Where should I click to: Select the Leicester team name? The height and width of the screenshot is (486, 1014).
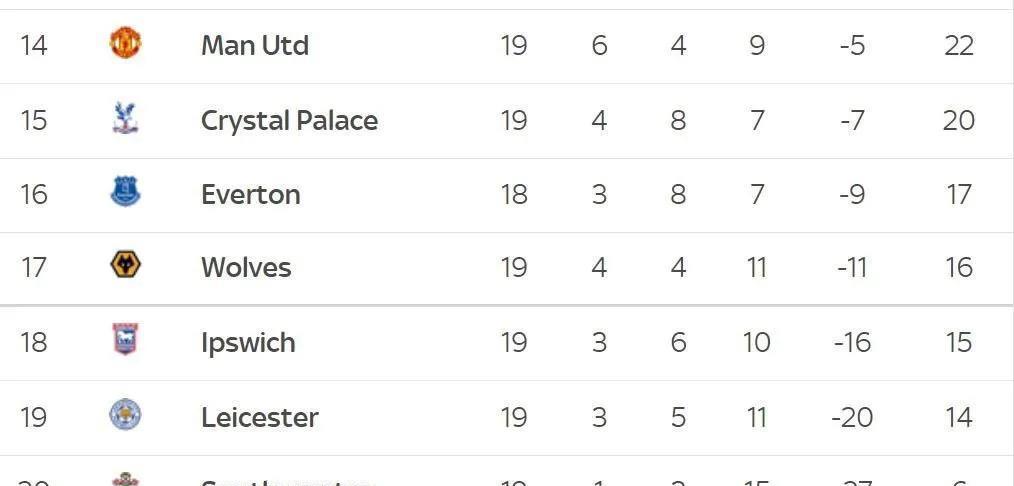pos(259,417)
